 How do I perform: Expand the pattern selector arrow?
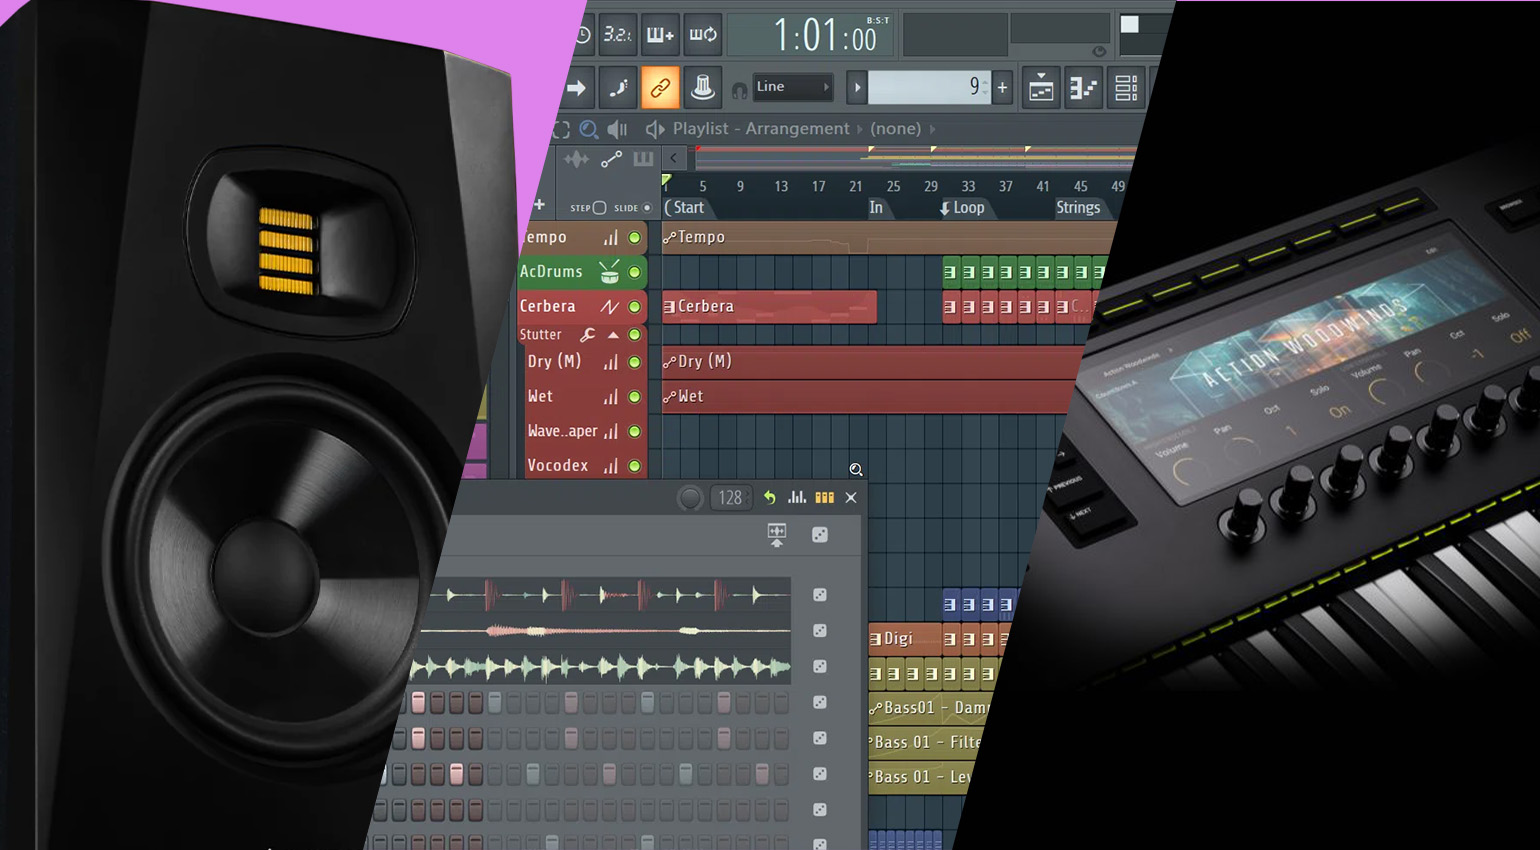(x=857, y=88)
